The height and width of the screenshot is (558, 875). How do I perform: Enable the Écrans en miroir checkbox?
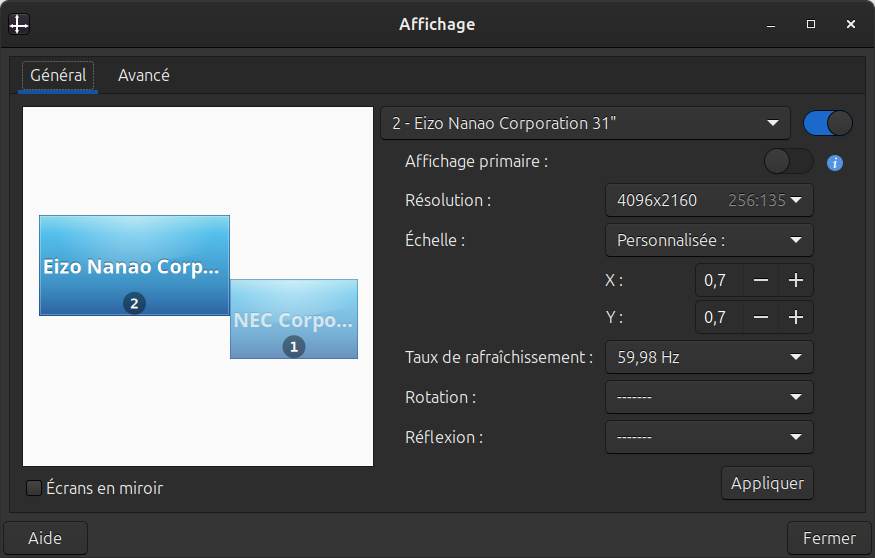[x=34, y=488]
